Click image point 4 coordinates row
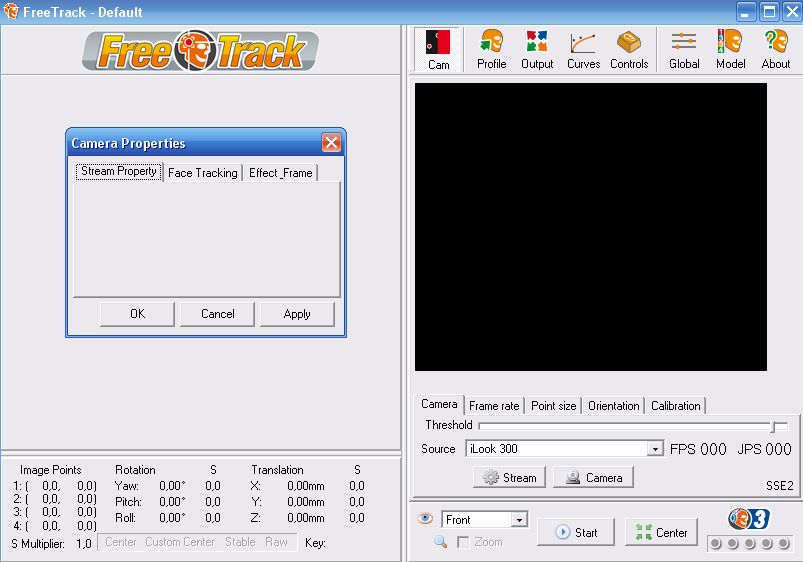803x562 pixels. tap(55, 525)
